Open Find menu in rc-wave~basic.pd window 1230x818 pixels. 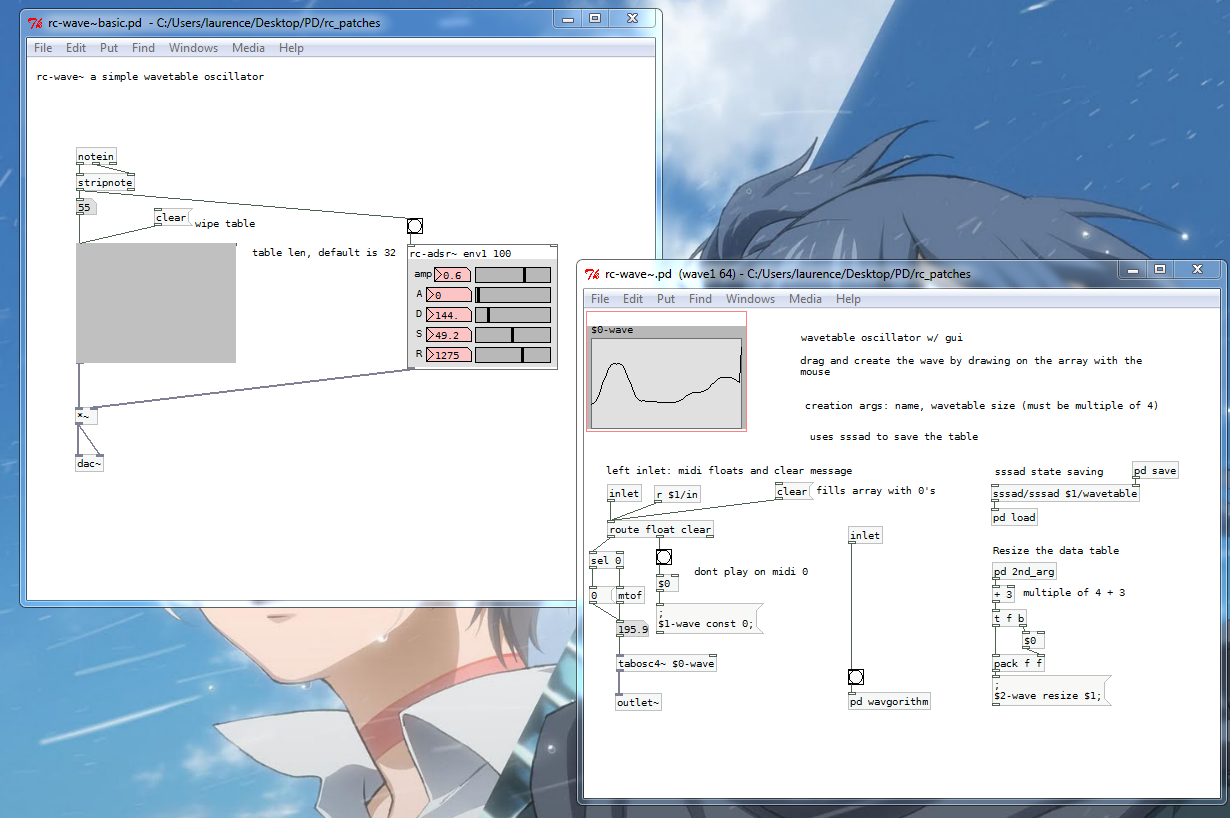[x=143, y=48]
